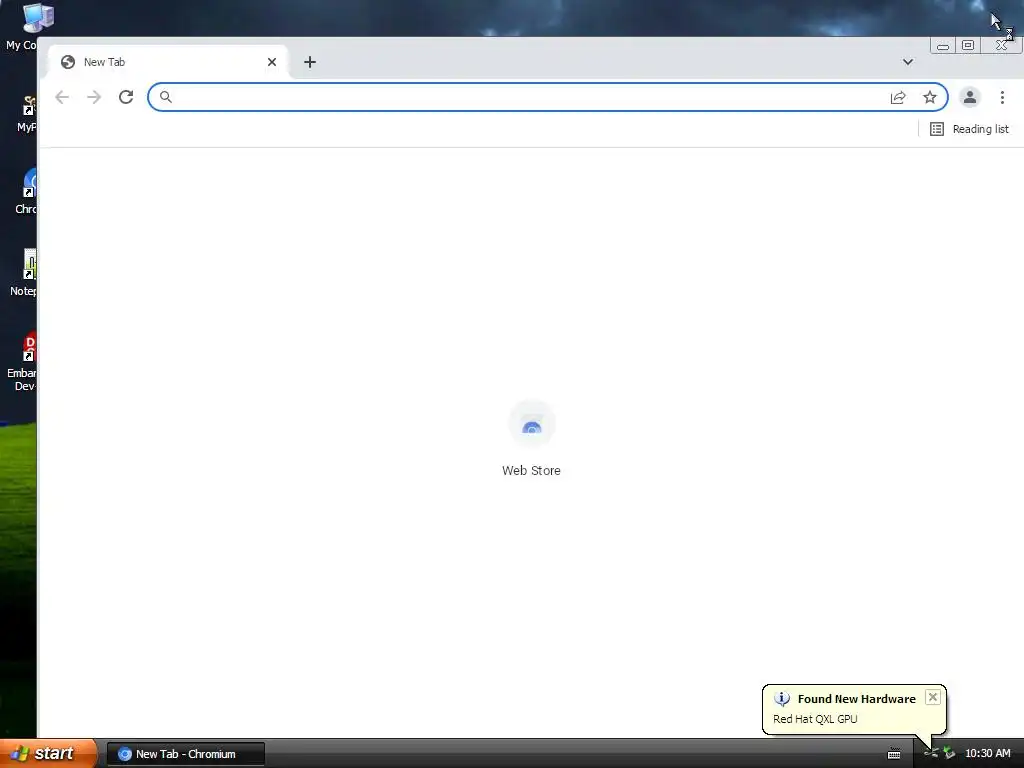Select the Notepad desktop shortcut icon
This screenshot has height=768, width=1024.
24,274
